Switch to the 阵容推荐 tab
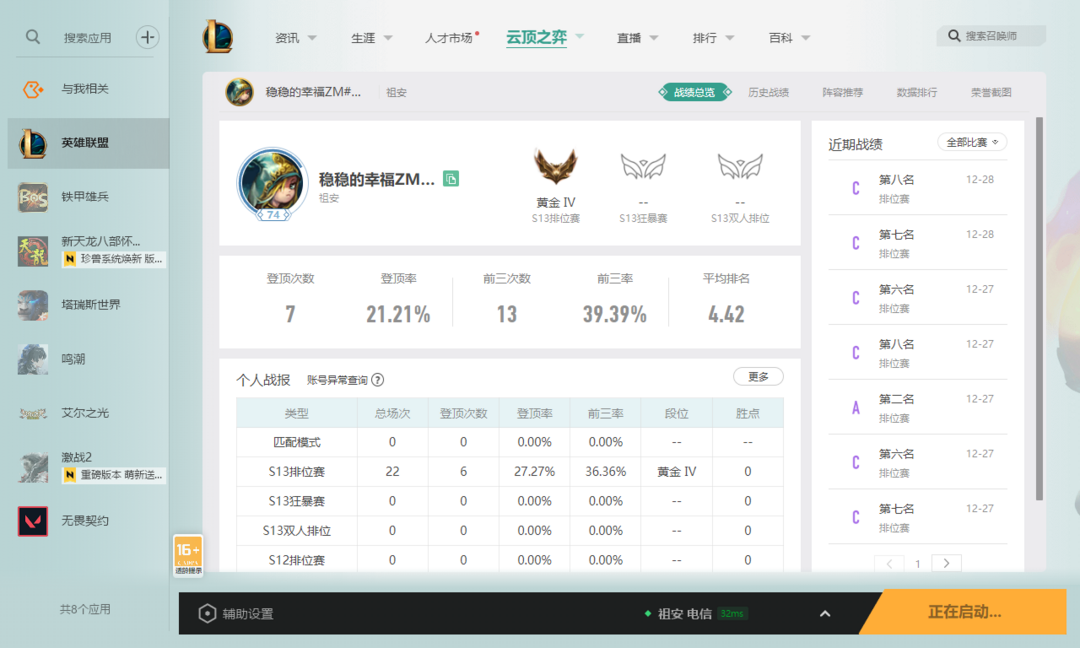Viewport: 1080px width, 648px height. (842, 92)
